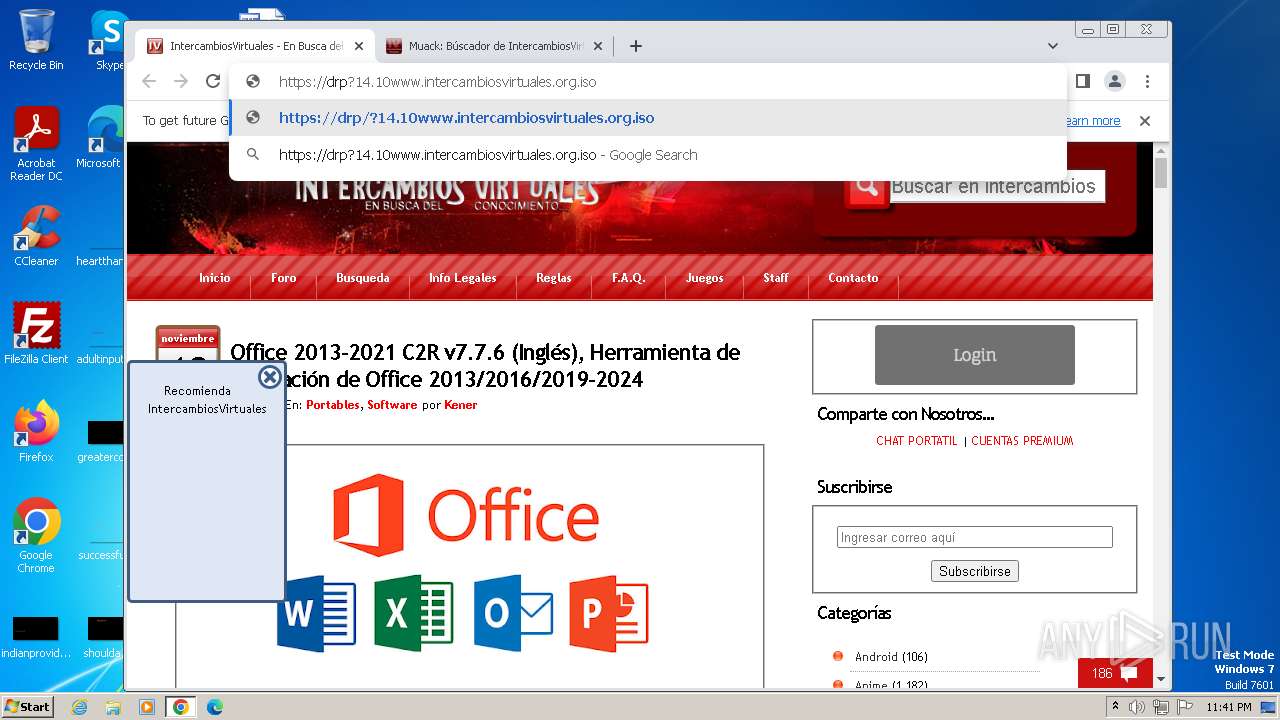Toggle the side panel icon
1280x720 pixels.
point(1082,81)
